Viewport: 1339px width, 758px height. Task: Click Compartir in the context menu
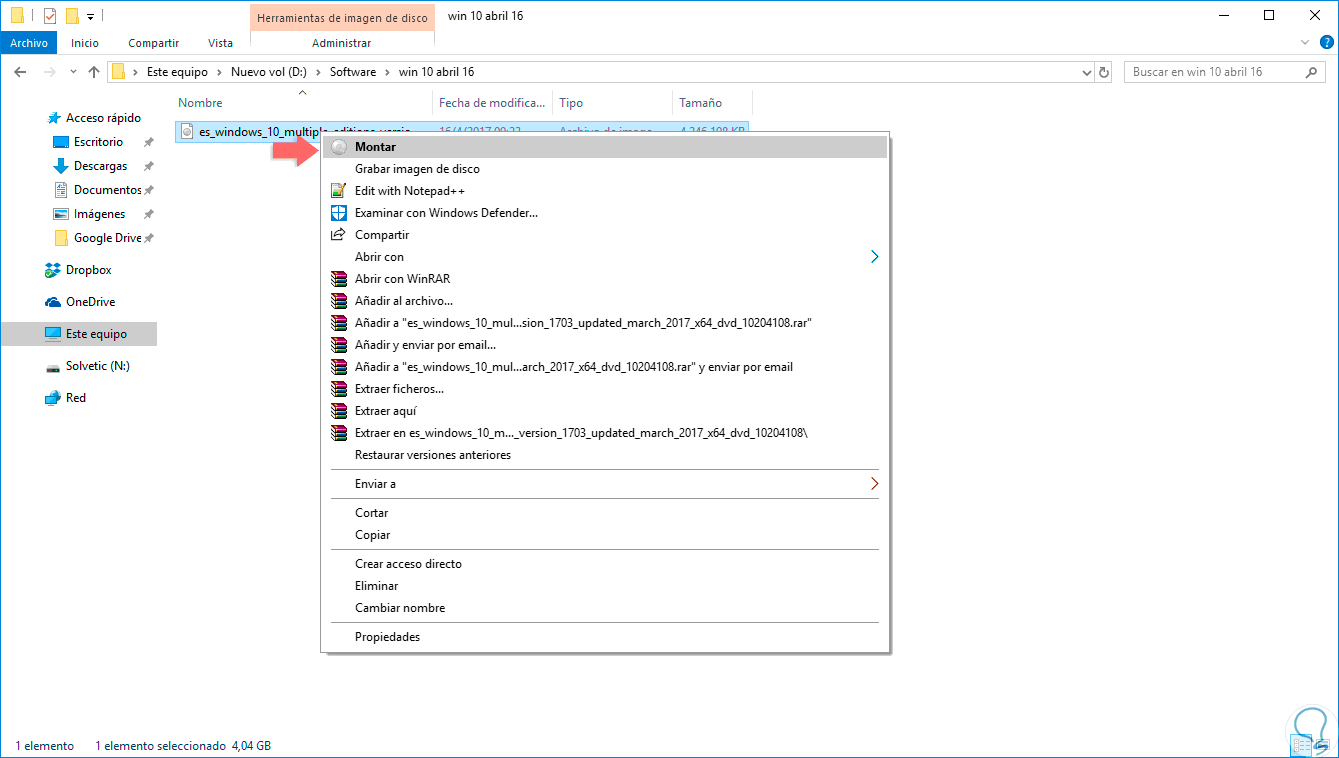[605, 235]
